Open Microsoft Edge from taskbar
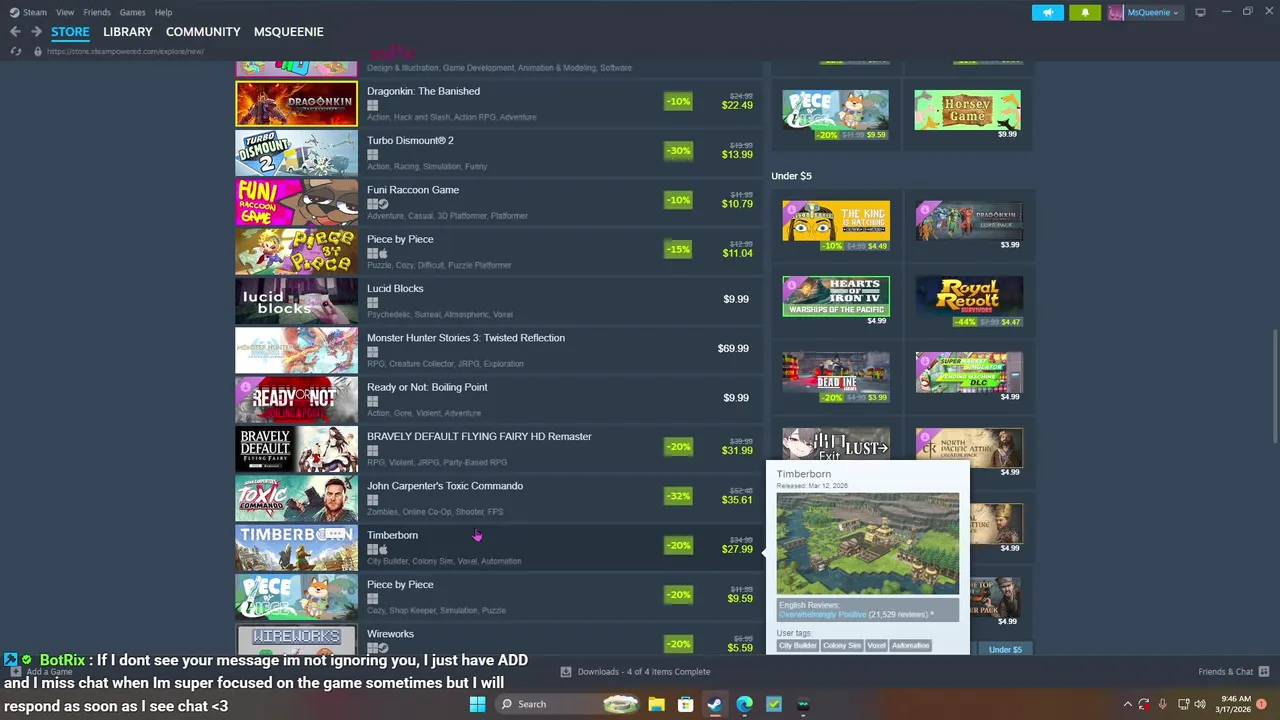Image resolution: width=1280 pixels, height=720 pixels. (745, 704)
